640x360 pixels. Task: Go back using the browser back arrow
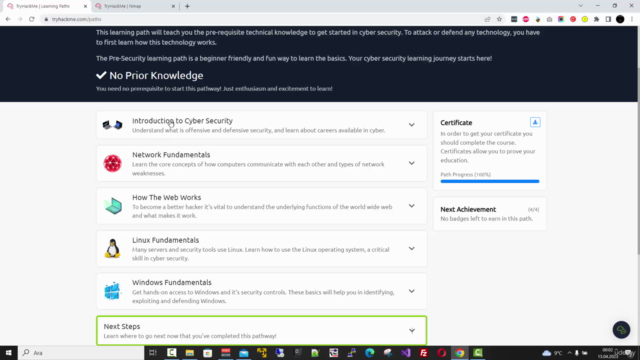(x=8, y=19)
